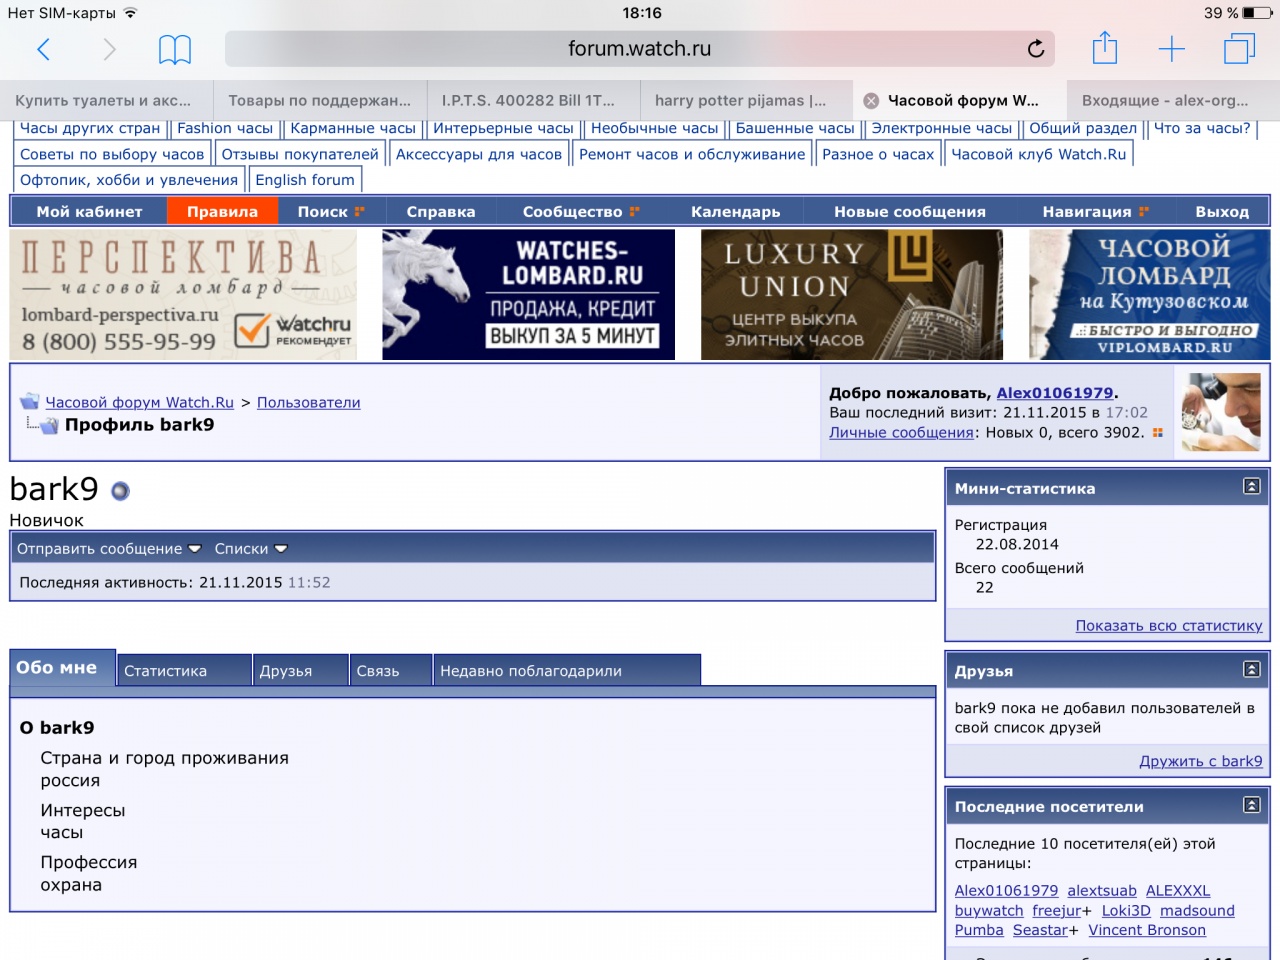Screen dimensions: 1280x960
Task: Click the Дружить с bark9 link
Action: 1200,761
